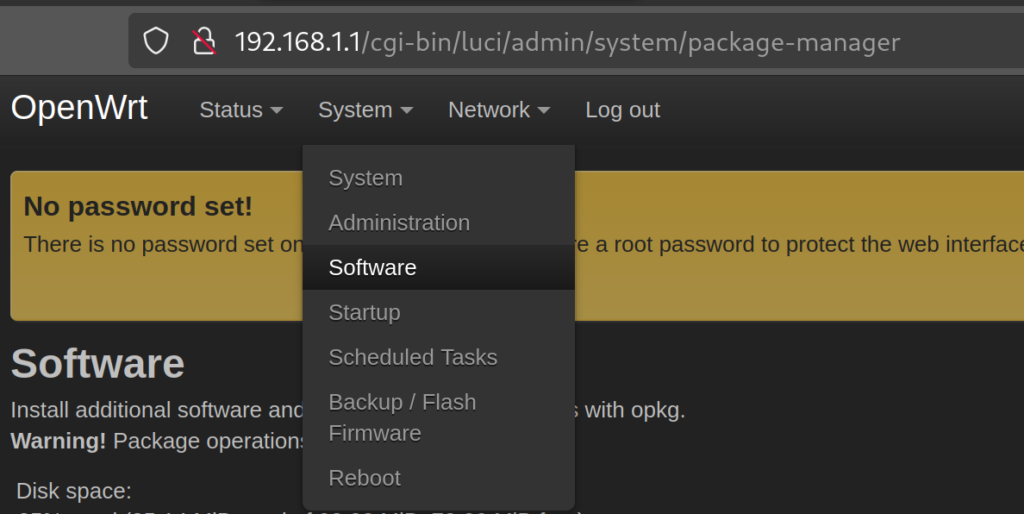Image resolution: width=1024 pixels, height=514 pixels.
Task: Select Backup / Flash Firmware menu item
Action: tap(402, 417)
